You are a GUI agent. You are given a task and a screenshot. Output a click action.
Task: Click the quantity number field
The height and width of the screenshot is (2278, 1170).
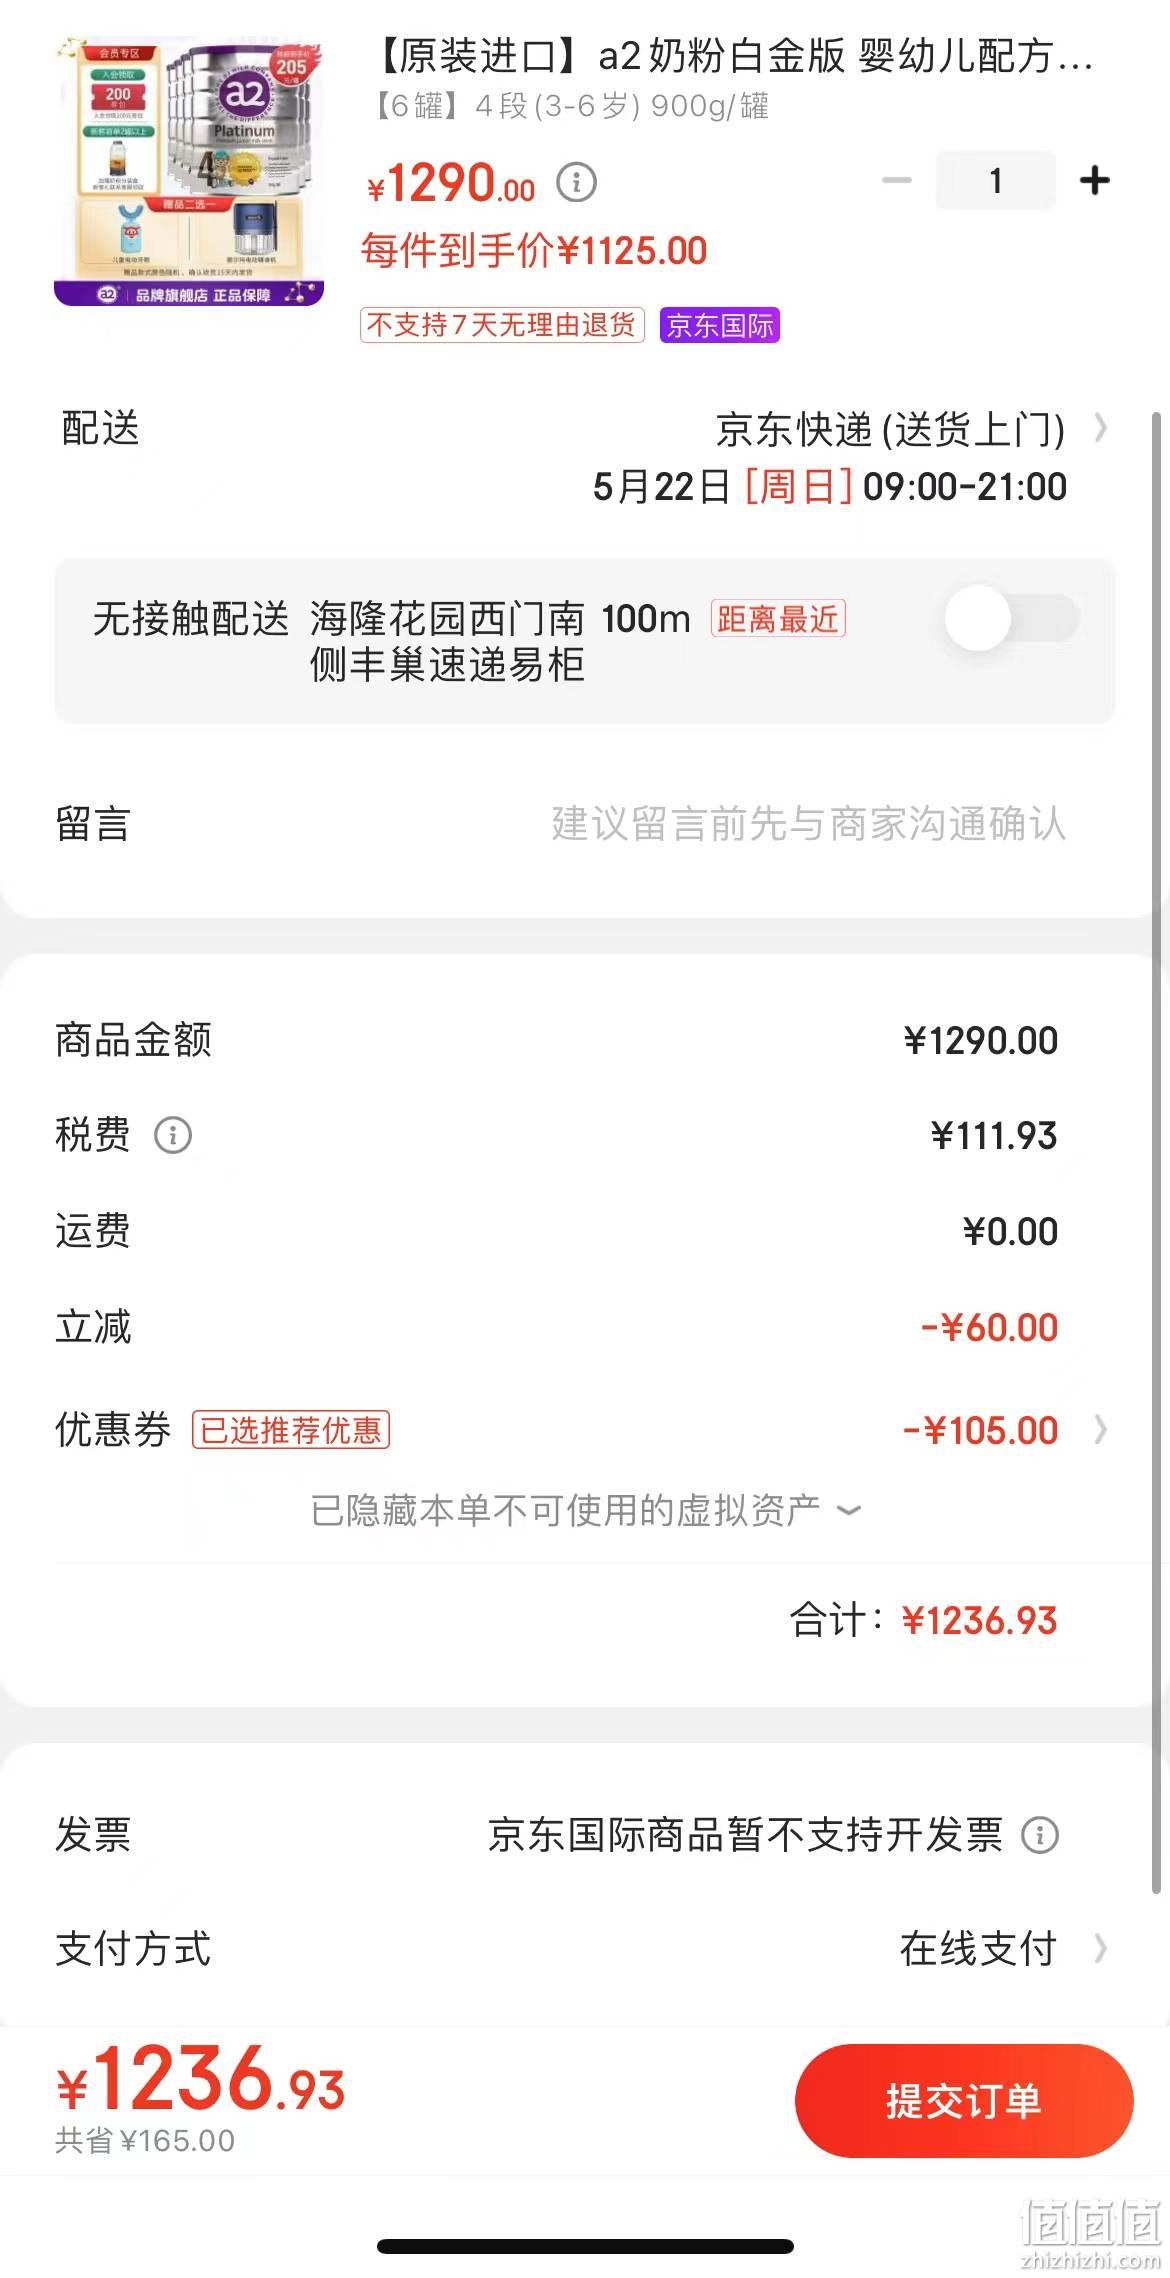[996, 181]
